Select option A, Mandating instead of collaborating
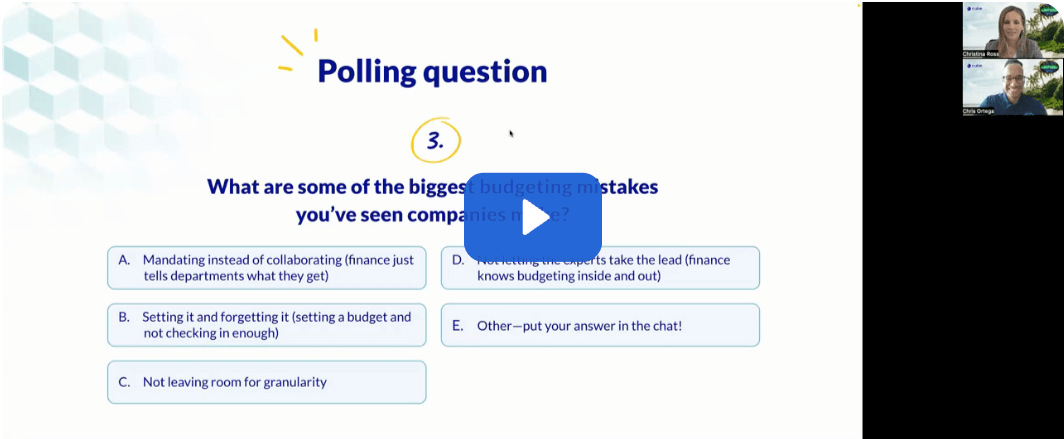The image size is (1064, 439). [x=266, y=268]
